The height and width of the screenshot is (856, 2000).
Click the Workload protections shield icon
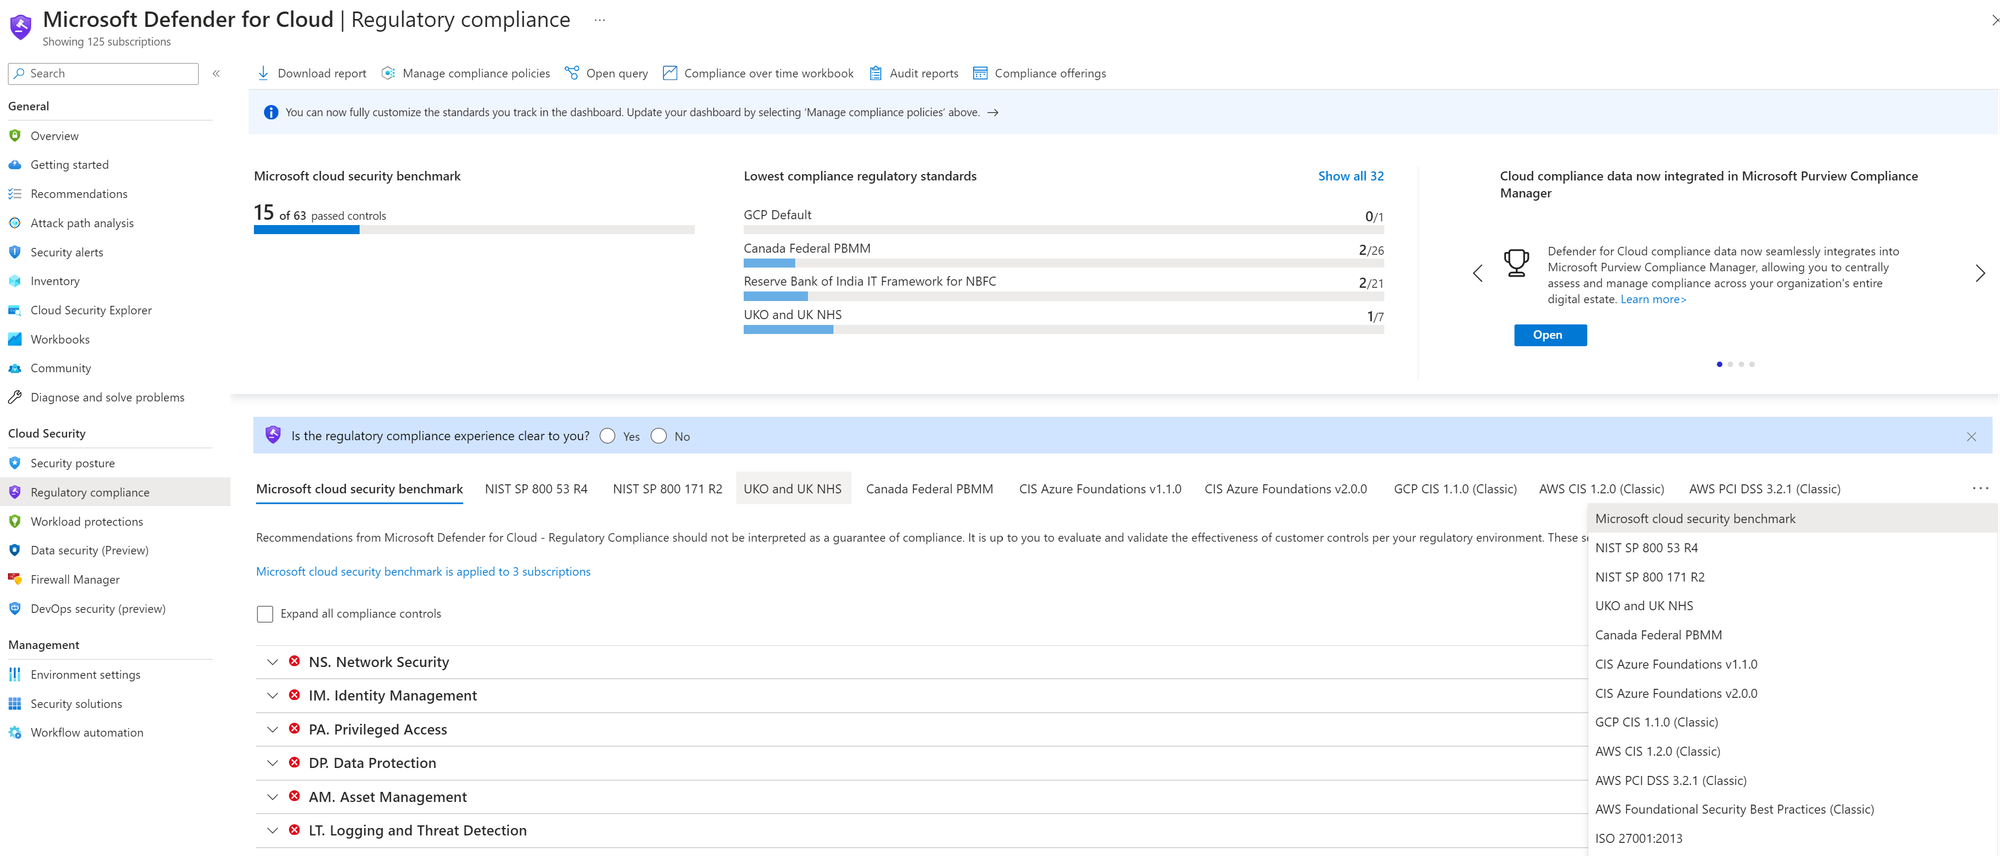click(15, 521)
